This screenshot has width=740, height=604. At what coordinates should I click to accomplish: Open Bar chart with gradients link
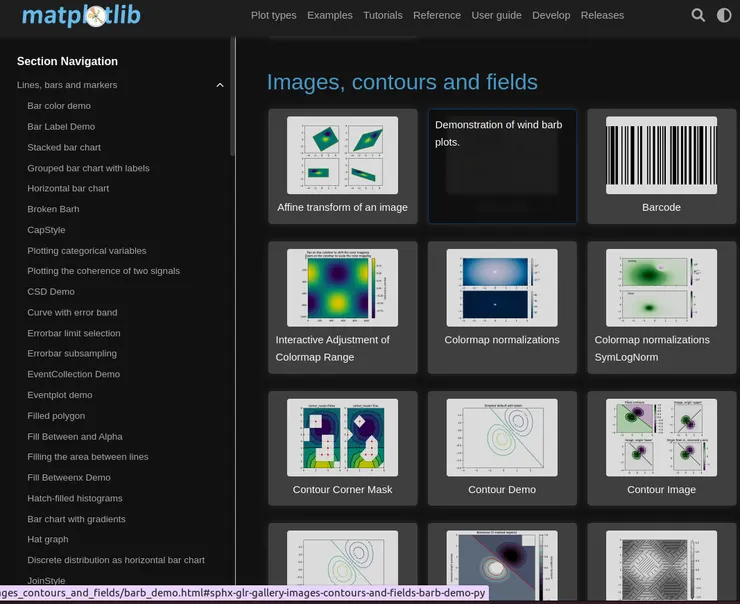(76, 519)
